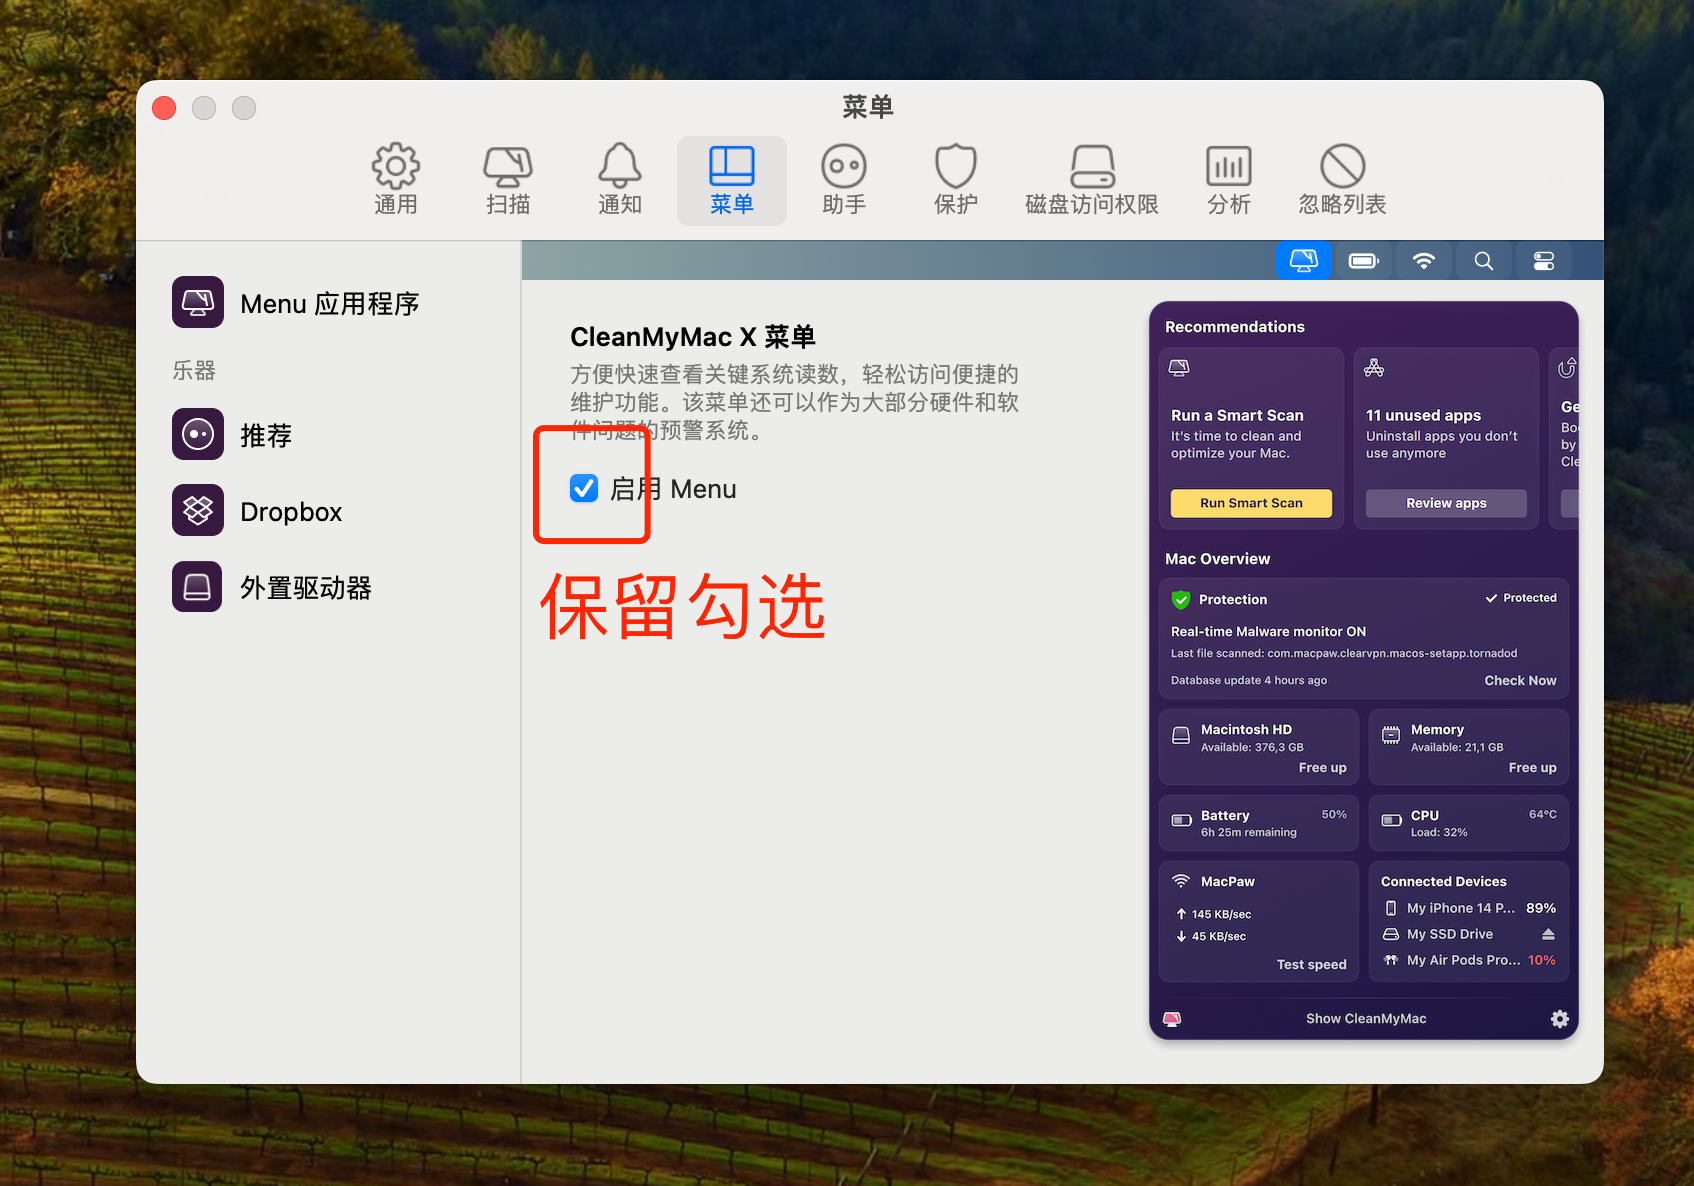Open the Battery card
This screenshot has width=1694, height=1186.
(1258, 823)
